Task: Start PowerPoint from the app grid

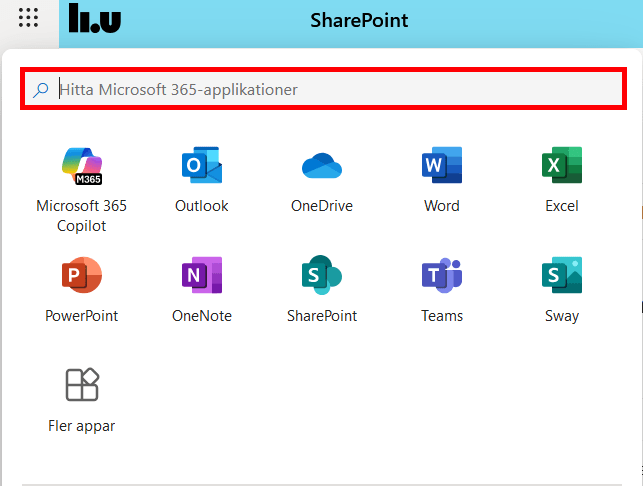Action: tap(82, 275)
